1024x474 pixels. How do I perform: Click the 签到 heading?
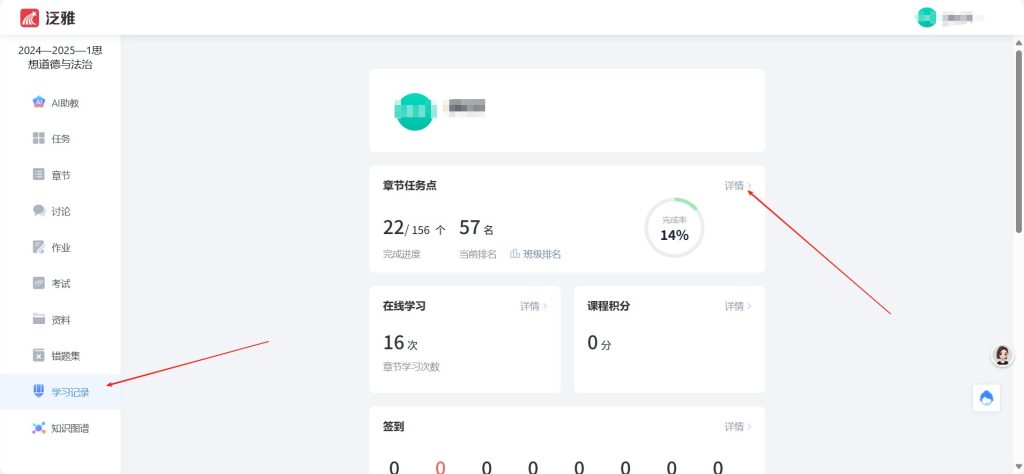pyautogui.click(x=393, y=426)
